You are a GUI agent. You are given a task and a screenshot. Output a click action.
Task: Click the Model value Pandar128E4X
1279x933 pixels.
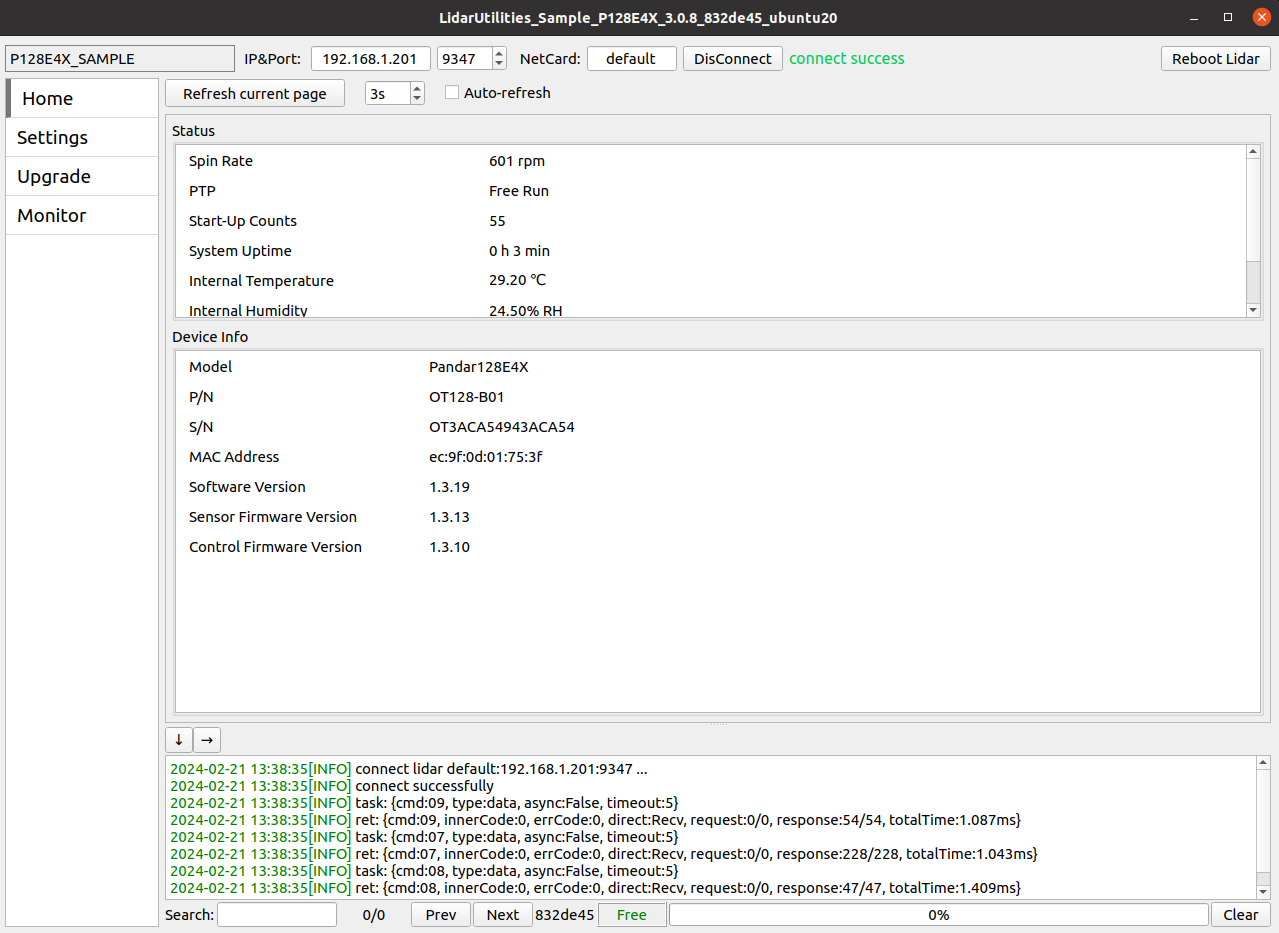[x=479, y=367]
